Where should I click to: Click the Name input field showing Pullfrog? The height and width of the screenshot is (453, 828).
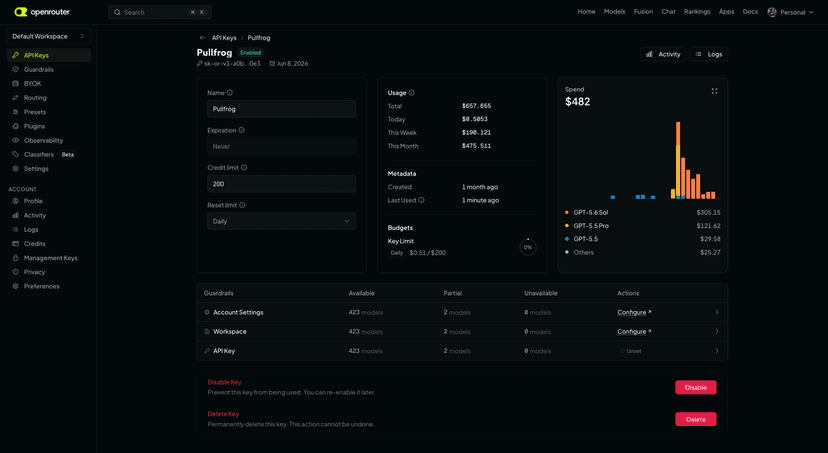(x=281, y=109)
